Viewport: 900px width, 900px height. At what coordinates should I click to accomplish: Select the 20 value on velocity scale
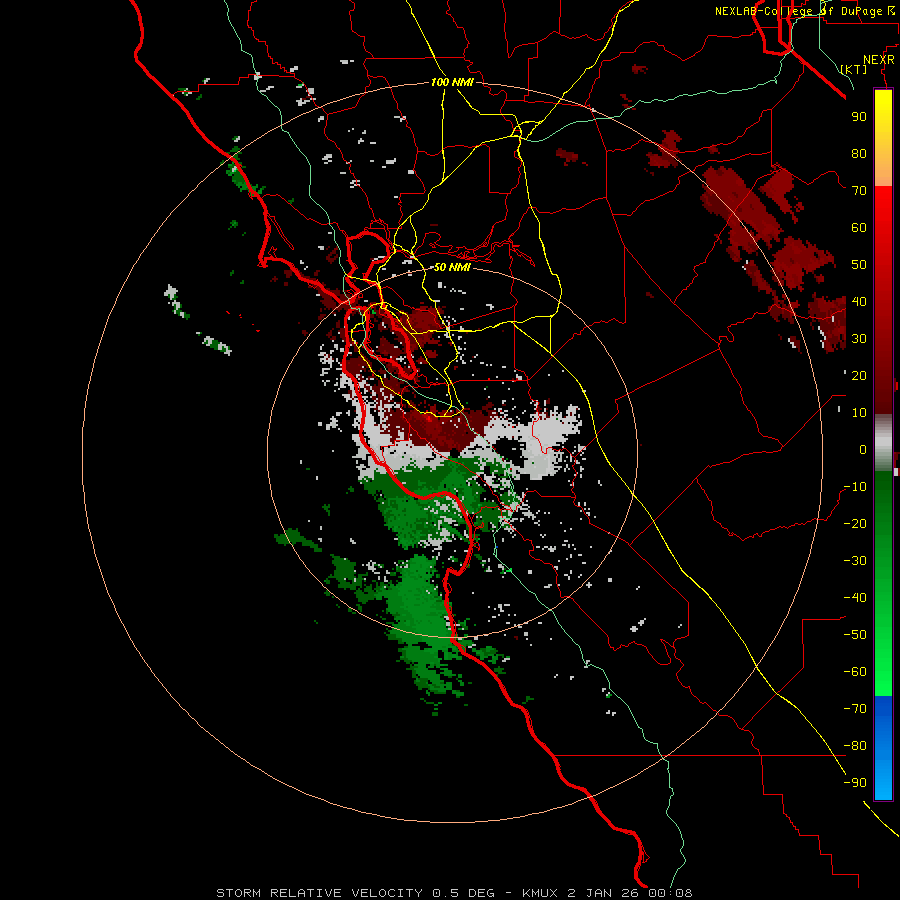click(859, 375)
